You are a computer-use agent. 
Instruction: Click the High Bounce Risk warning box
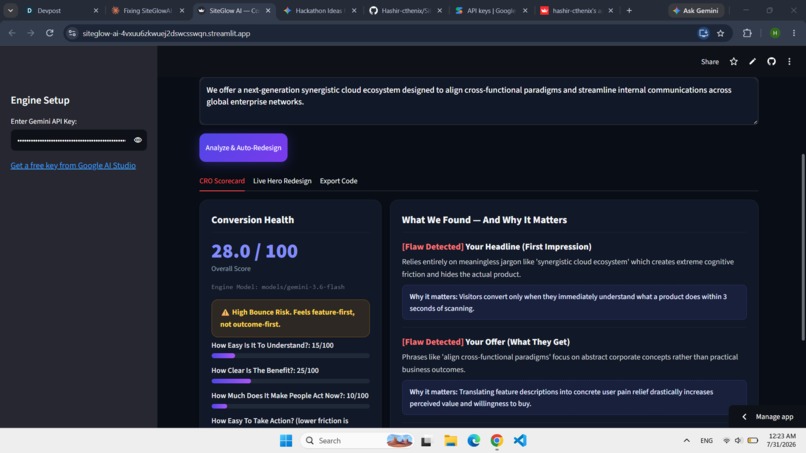click(290, 318)
